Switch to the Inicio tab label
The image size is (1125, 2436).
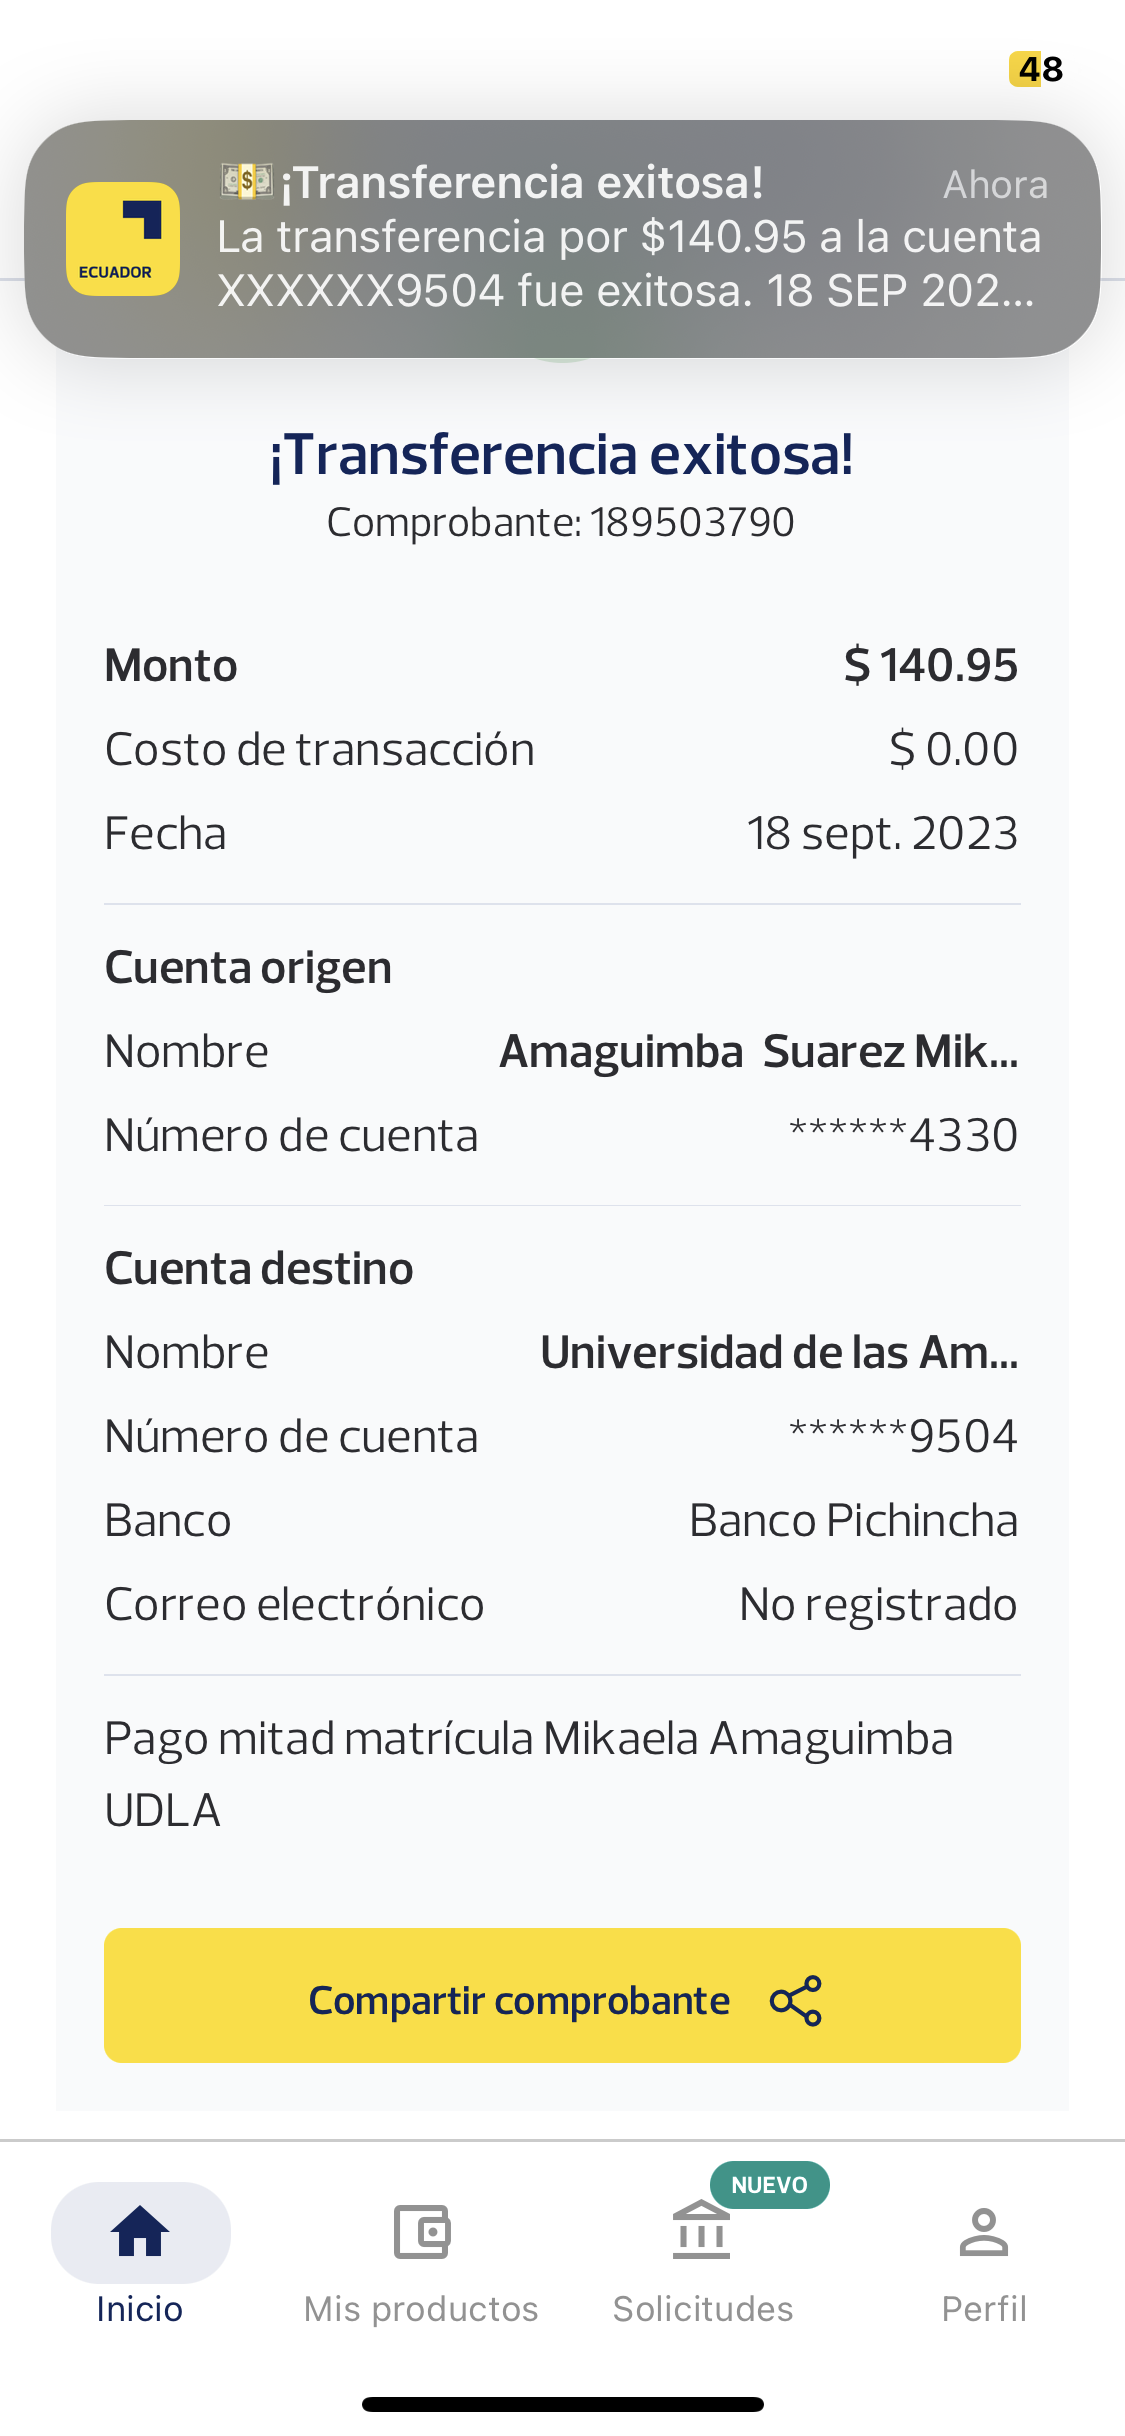140,2309
